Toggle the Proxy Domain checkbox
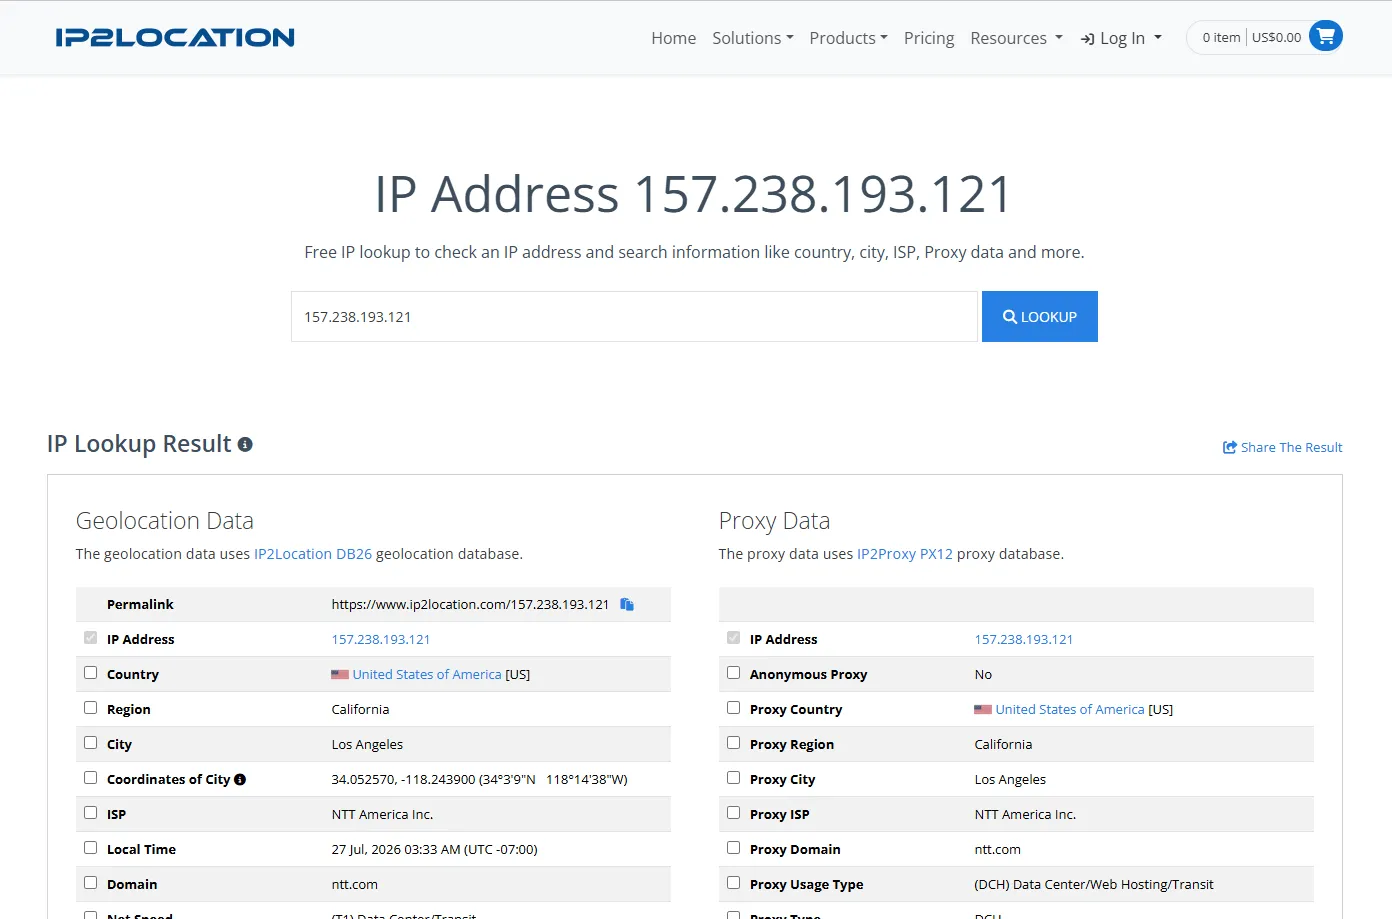Screen dimensions: 1392x919 pos(734,848)
